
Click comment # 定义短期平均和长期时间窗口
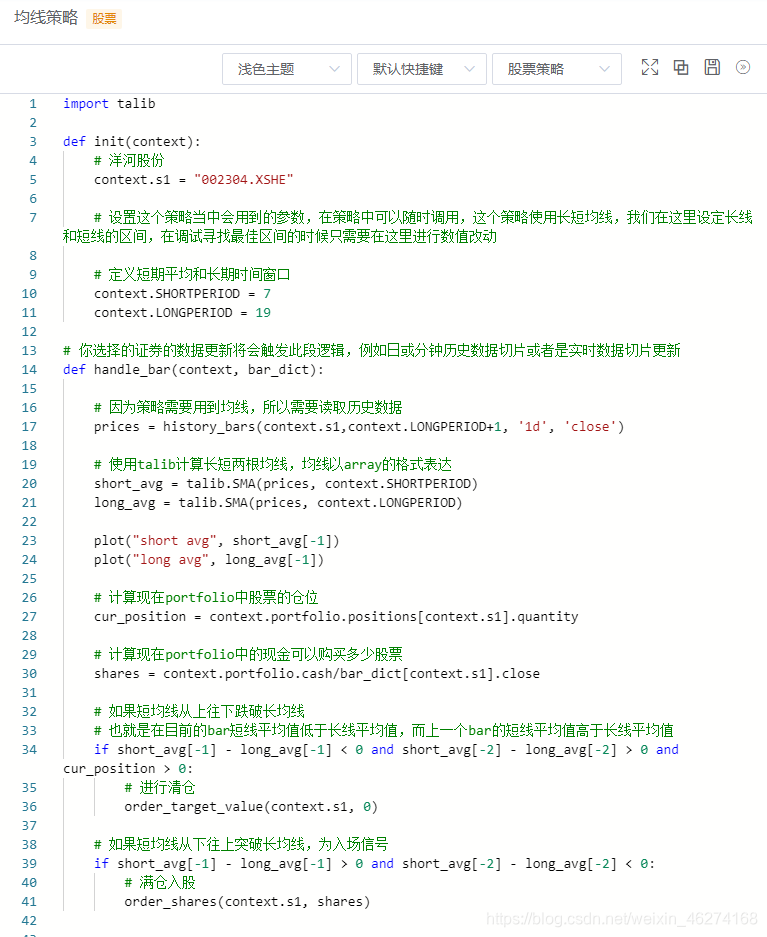point(192,275)
